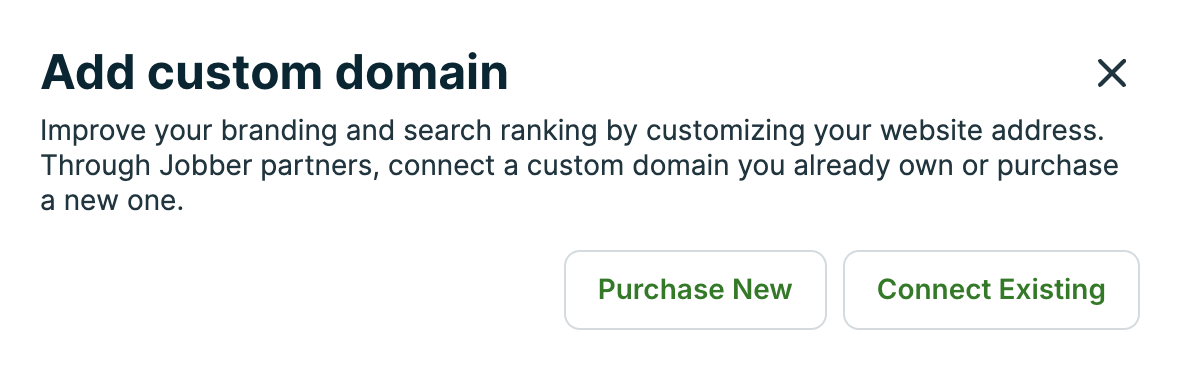Start buying a new custom domain
This screenshot has height=376, width=1180.
pos(695,290)
